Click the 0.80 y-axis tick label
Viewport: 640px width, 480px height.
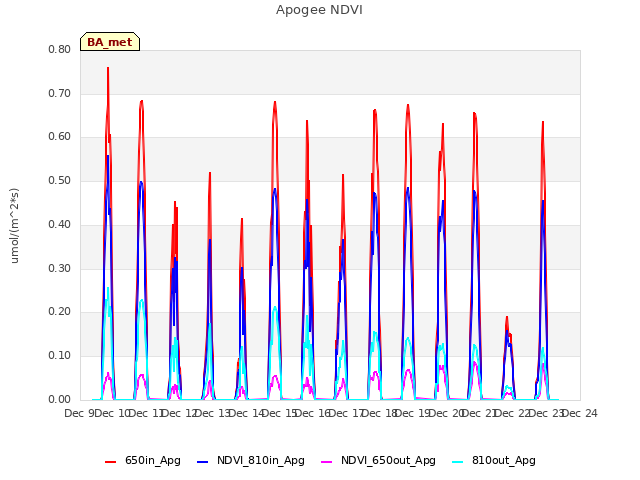[60, 49]
